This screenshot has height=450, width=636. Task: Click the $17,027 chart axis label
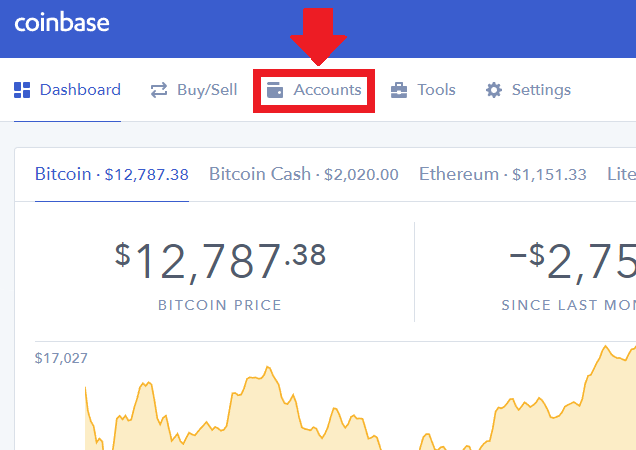61,357
